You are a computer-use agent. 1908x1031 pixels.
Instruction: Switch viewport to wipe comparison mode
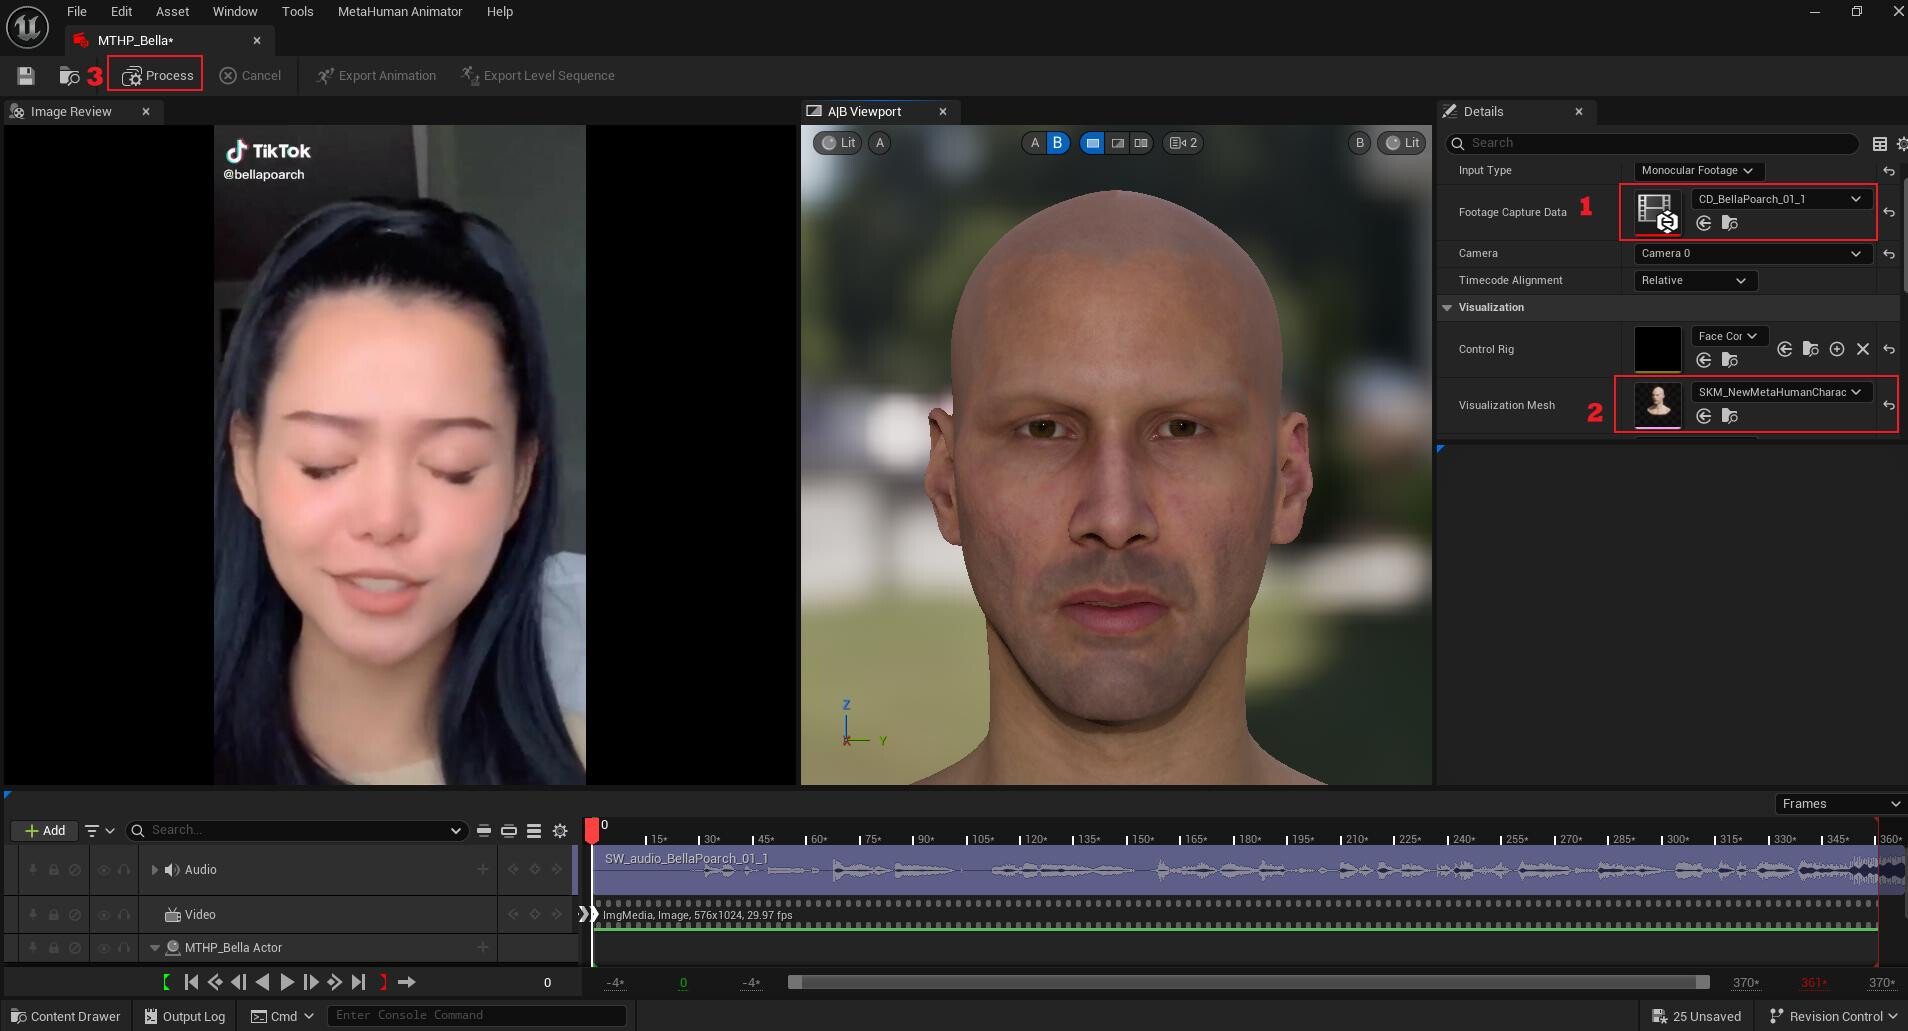[1117, 143]
